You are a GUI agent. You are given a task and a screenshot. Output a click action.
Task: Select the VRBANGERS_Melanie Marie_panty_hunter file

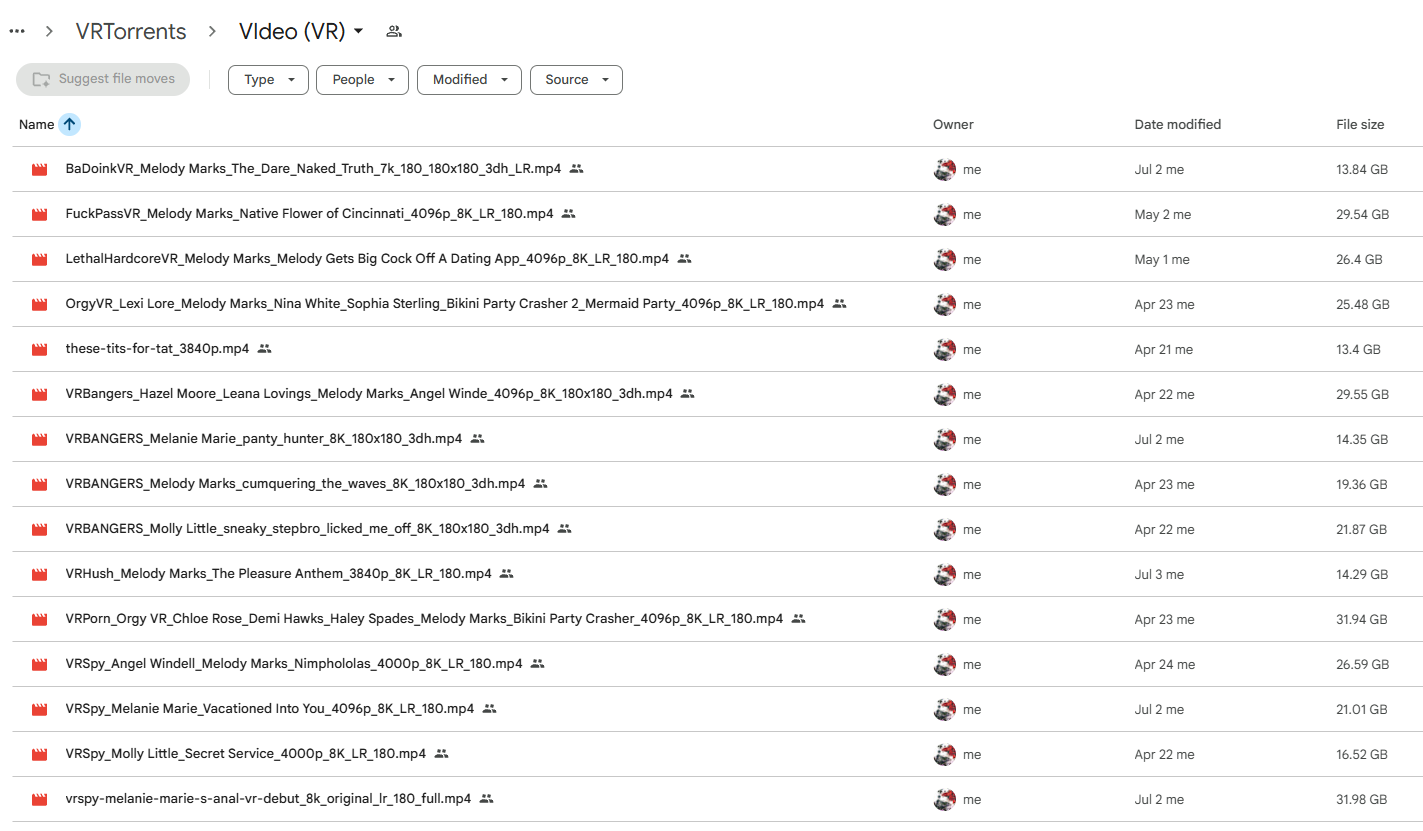pyautogui.click(x=263, y=439)
